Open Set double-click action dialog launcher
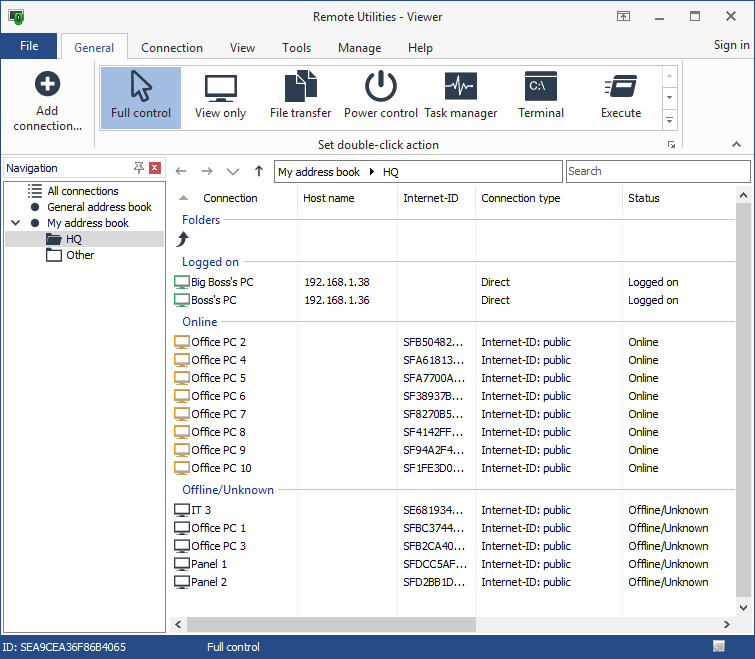 pyautogui.click(x=671, y=145)
